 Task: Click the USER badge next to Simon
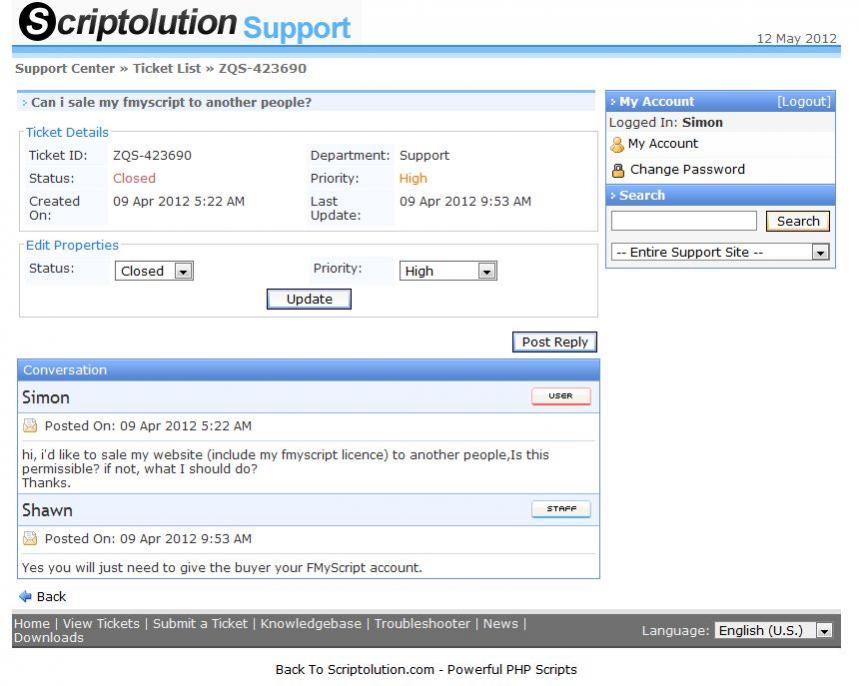[x=560, y=396]
